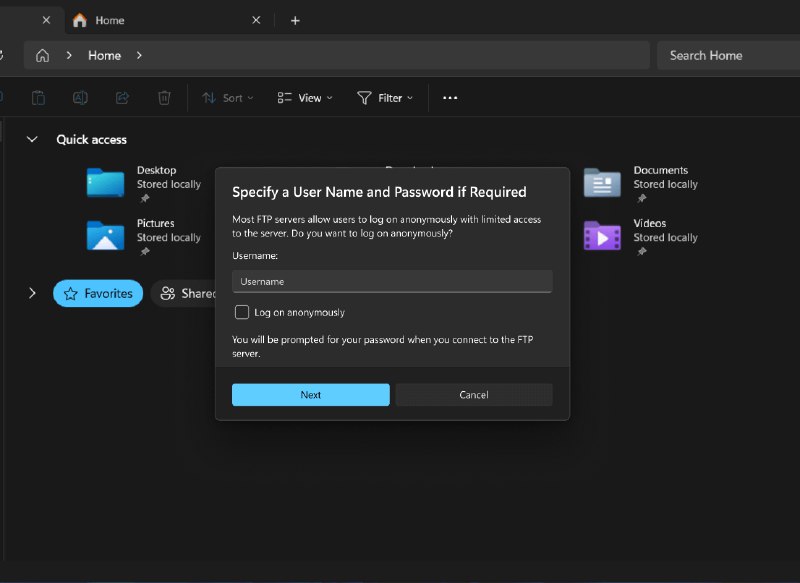This screenshot has width=800, height=583.
Task: Check the Log on anonymously checkbox
Action: click(241, 312)
